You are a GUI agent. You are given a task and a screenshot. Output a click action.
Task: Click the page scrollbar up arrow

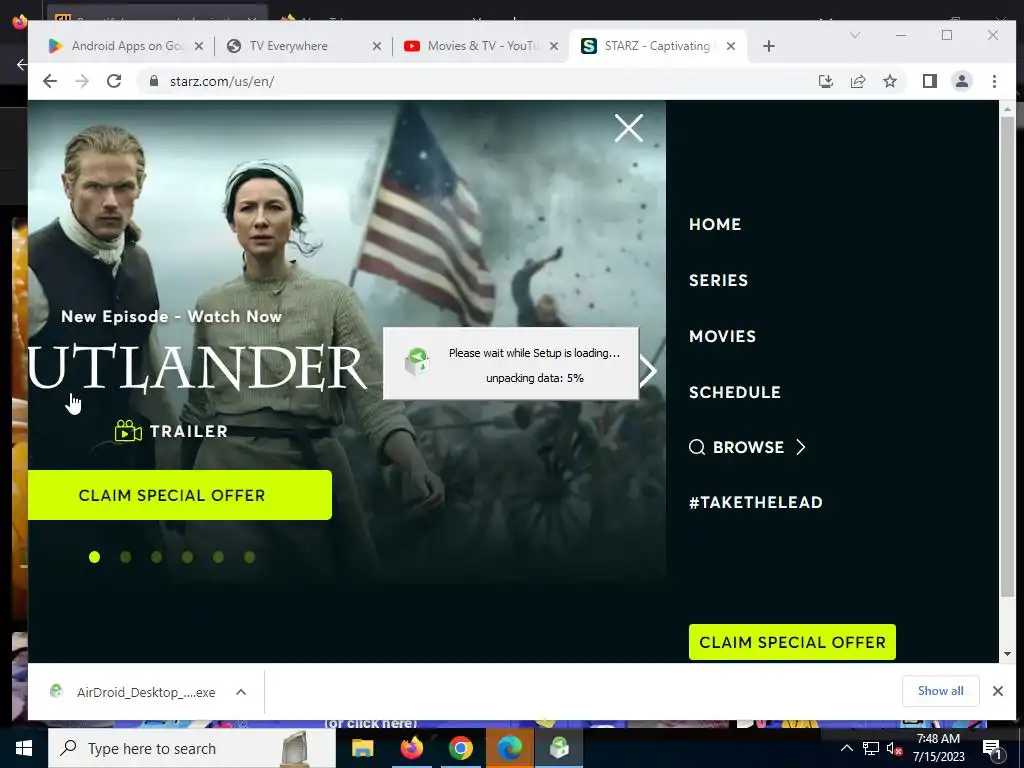click(1006, 109)
